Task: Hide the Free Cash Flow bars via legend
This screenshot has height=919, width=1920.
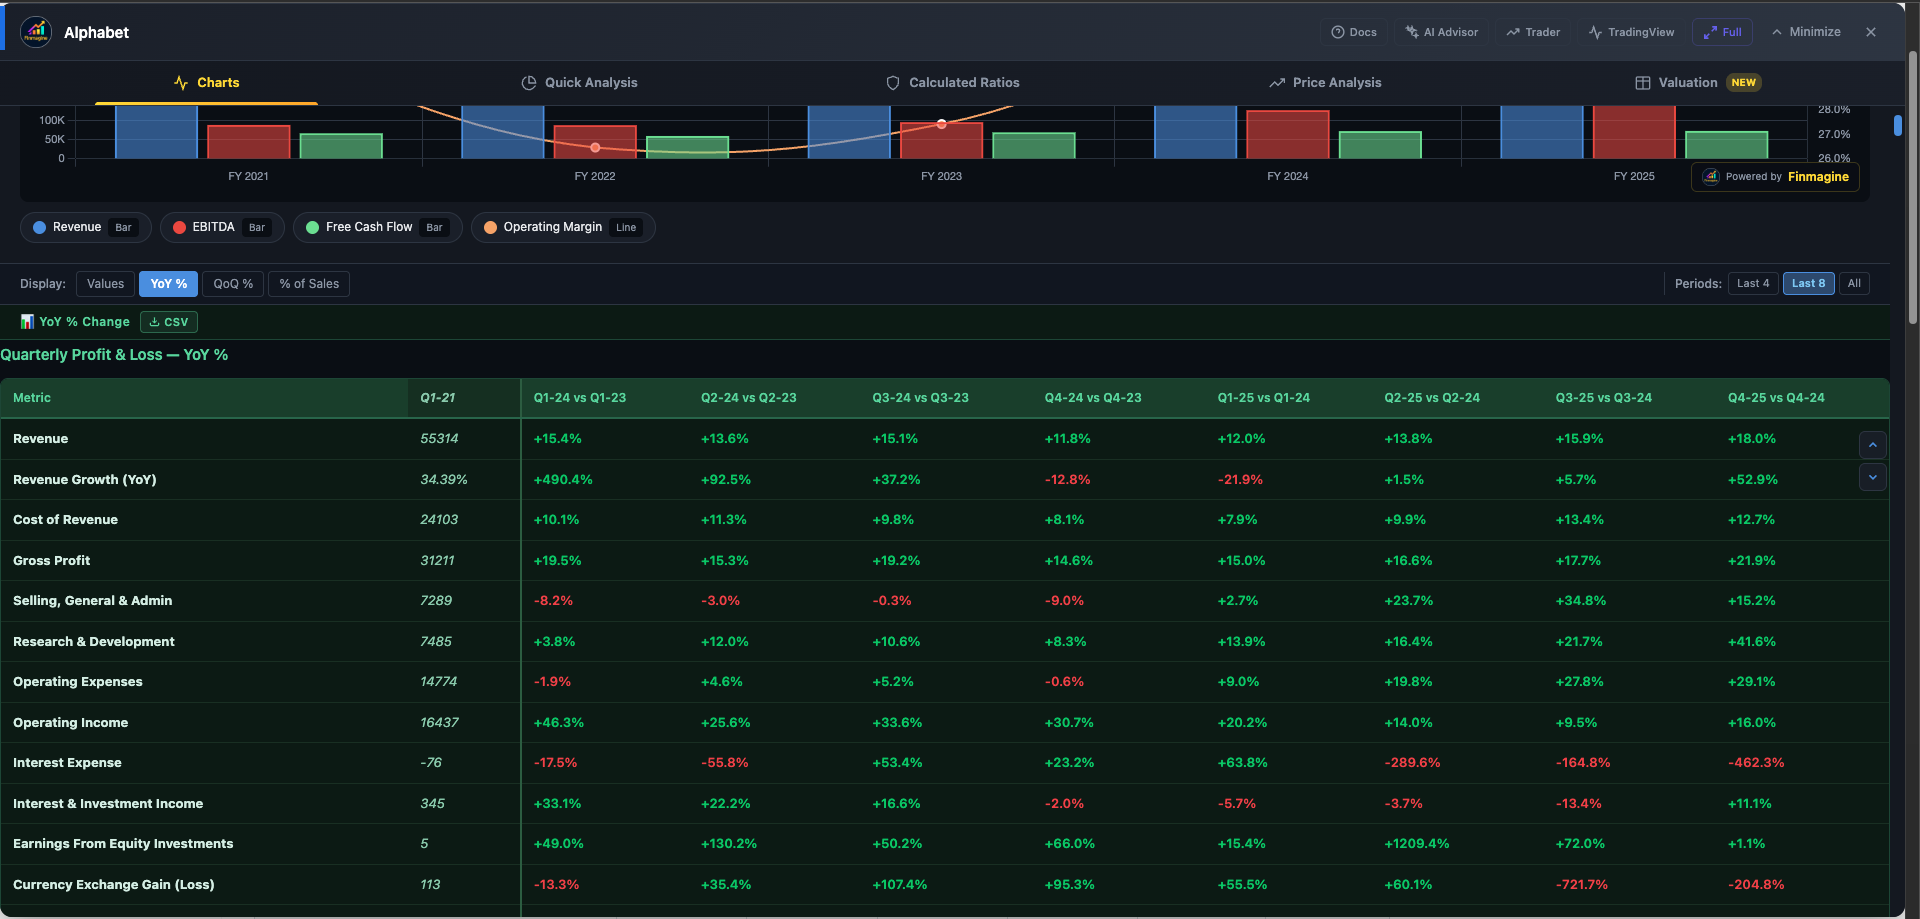Action: pos(377,227)
